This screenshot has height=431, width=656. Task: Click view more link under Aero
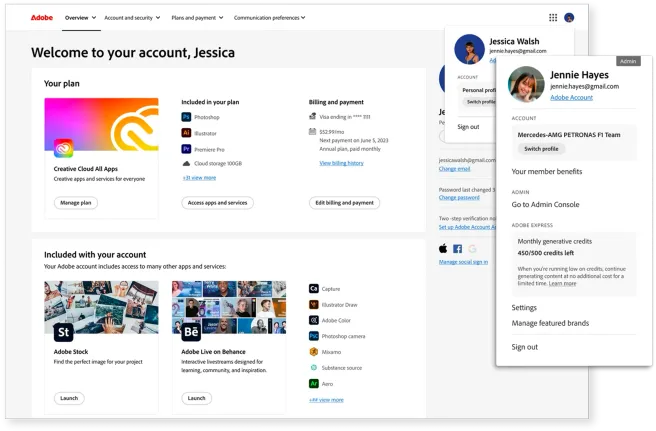pos(326,400)
